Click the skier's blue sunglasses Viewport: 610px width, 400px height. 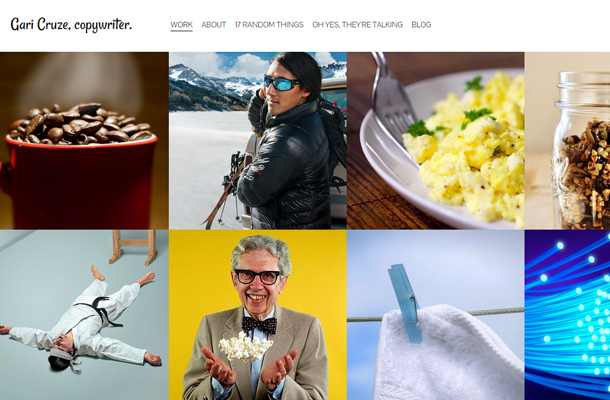click(281, 82)
